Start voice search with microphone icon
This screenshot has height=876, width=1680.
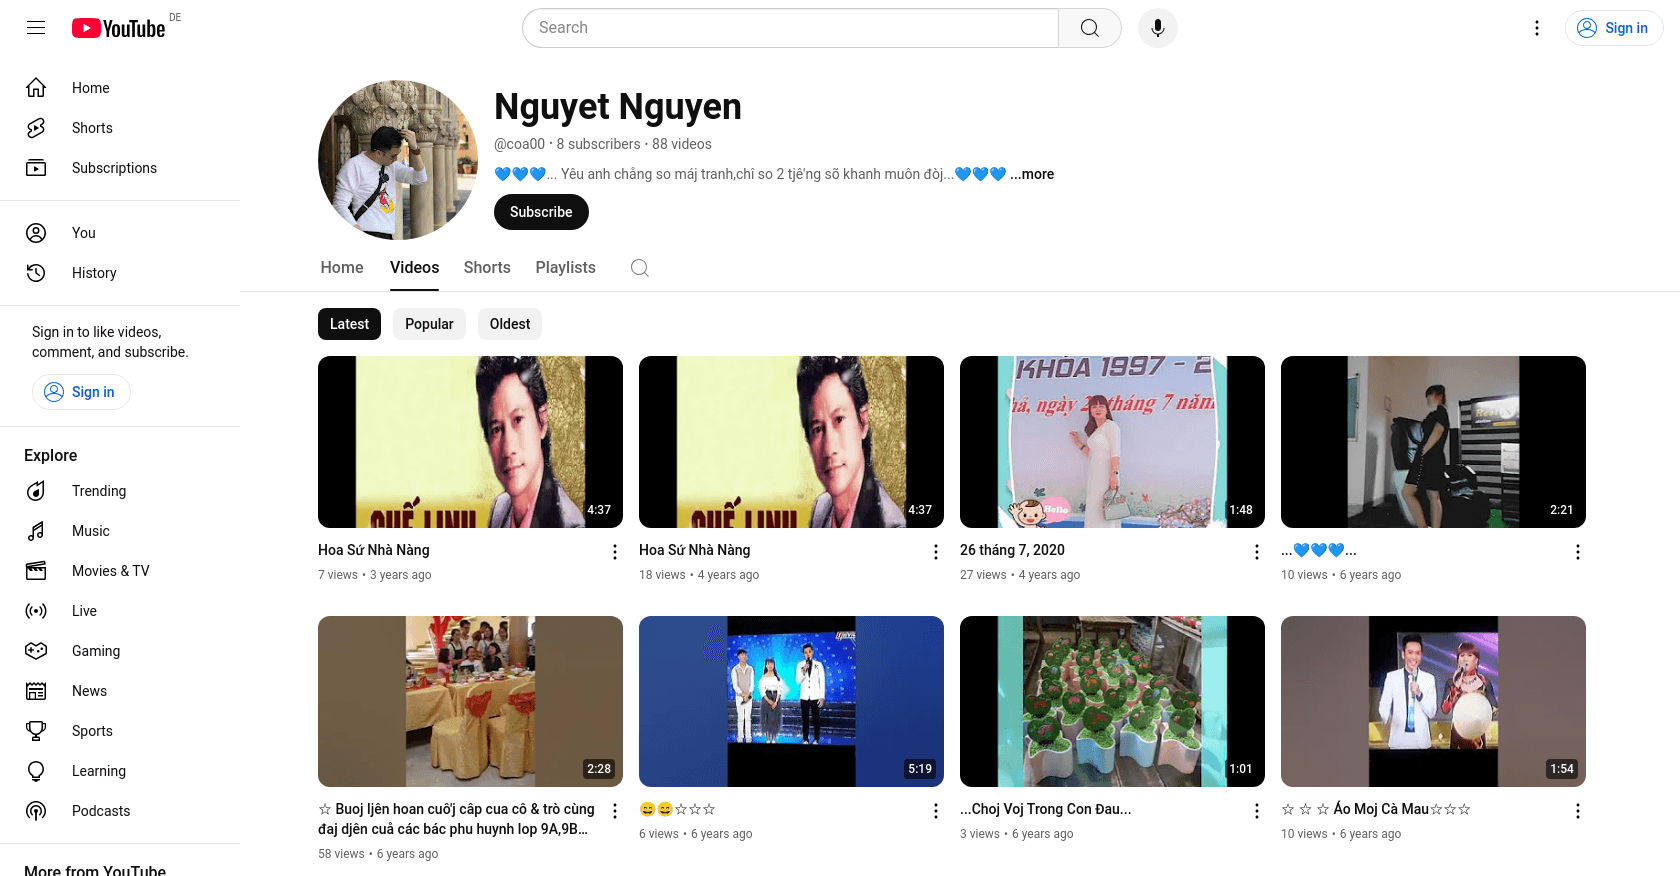[1157, 28]
